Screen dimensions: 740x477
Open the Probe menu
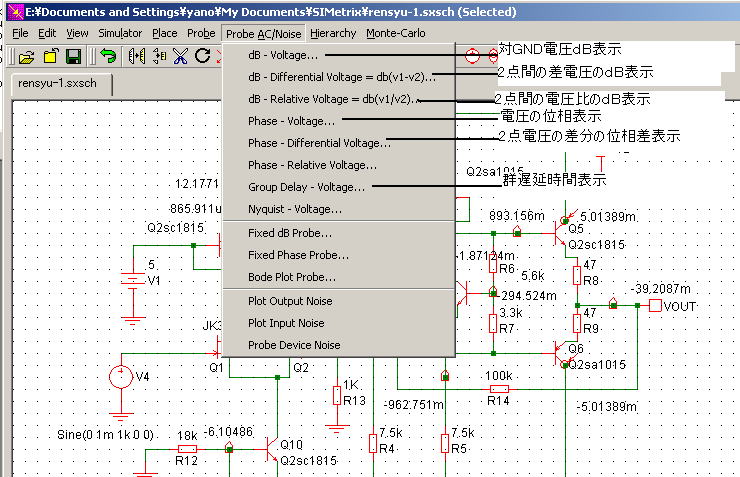[x=201, y=33]
